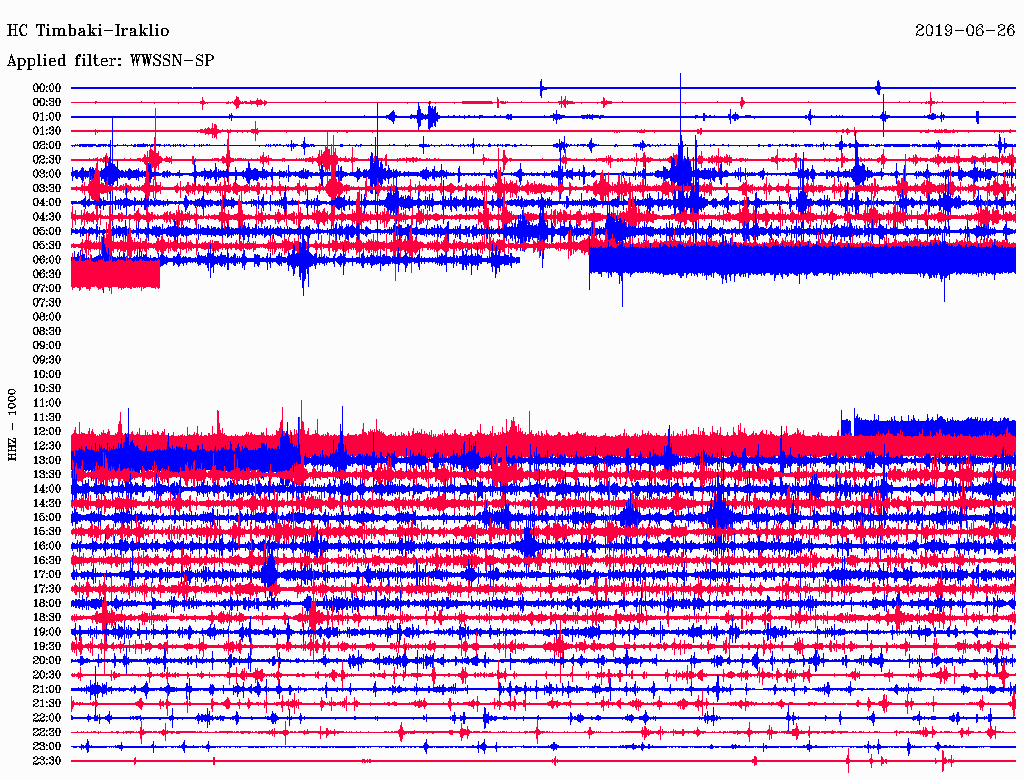This screenshot has width=1024, height=780.
Task: Click the station title "HC Timbaki-Iraklio"
Action: tap(88, 31)
